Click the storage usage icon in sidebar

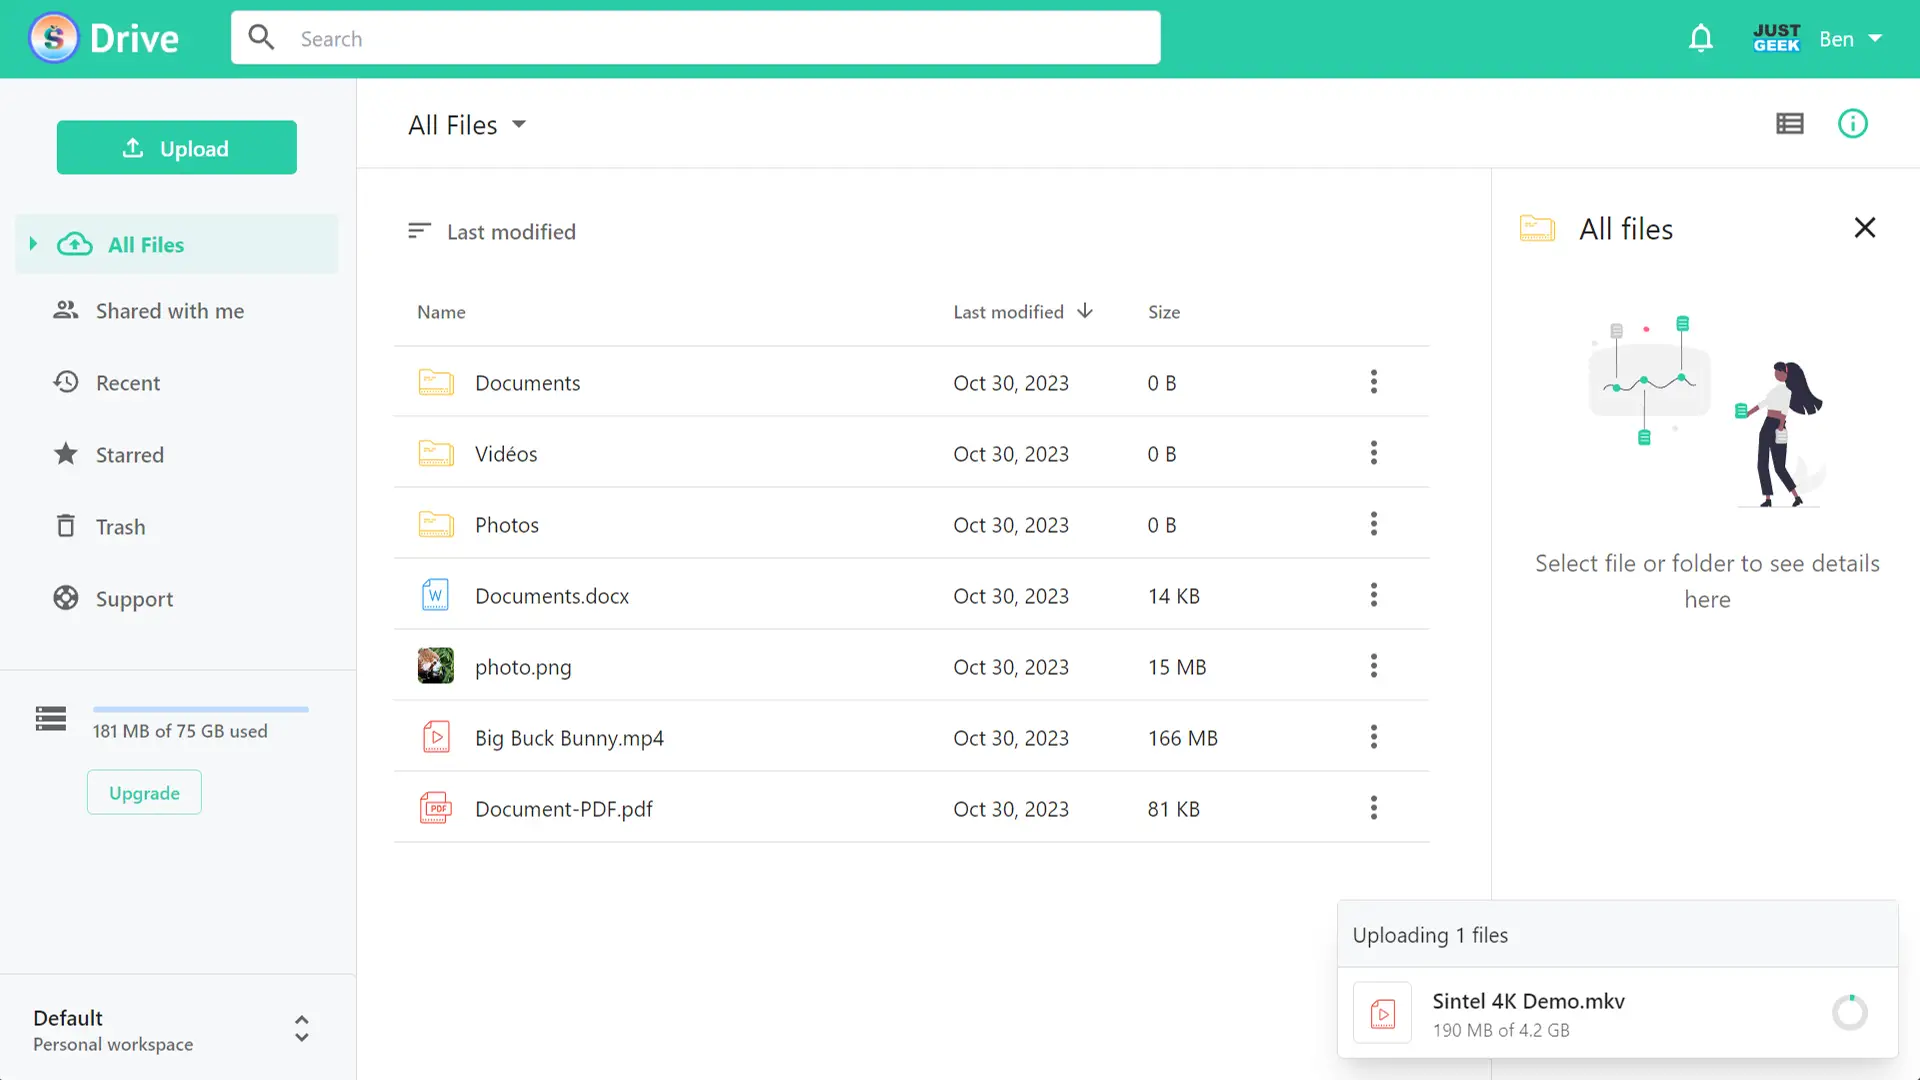point(51,719)
